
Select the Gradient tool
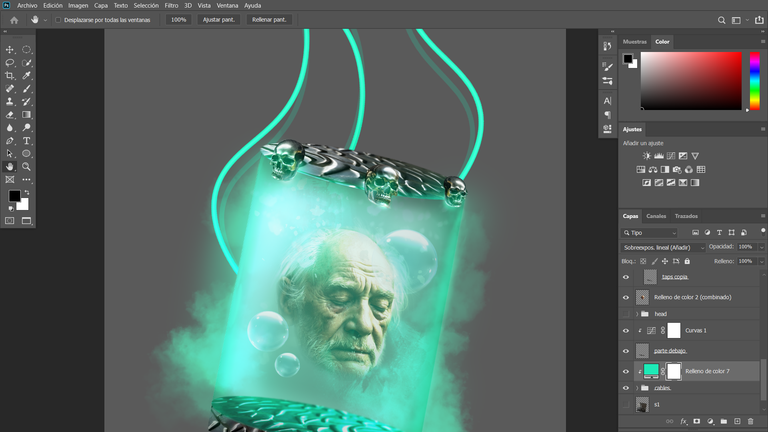pyautogui.click(x=26, y=115)
